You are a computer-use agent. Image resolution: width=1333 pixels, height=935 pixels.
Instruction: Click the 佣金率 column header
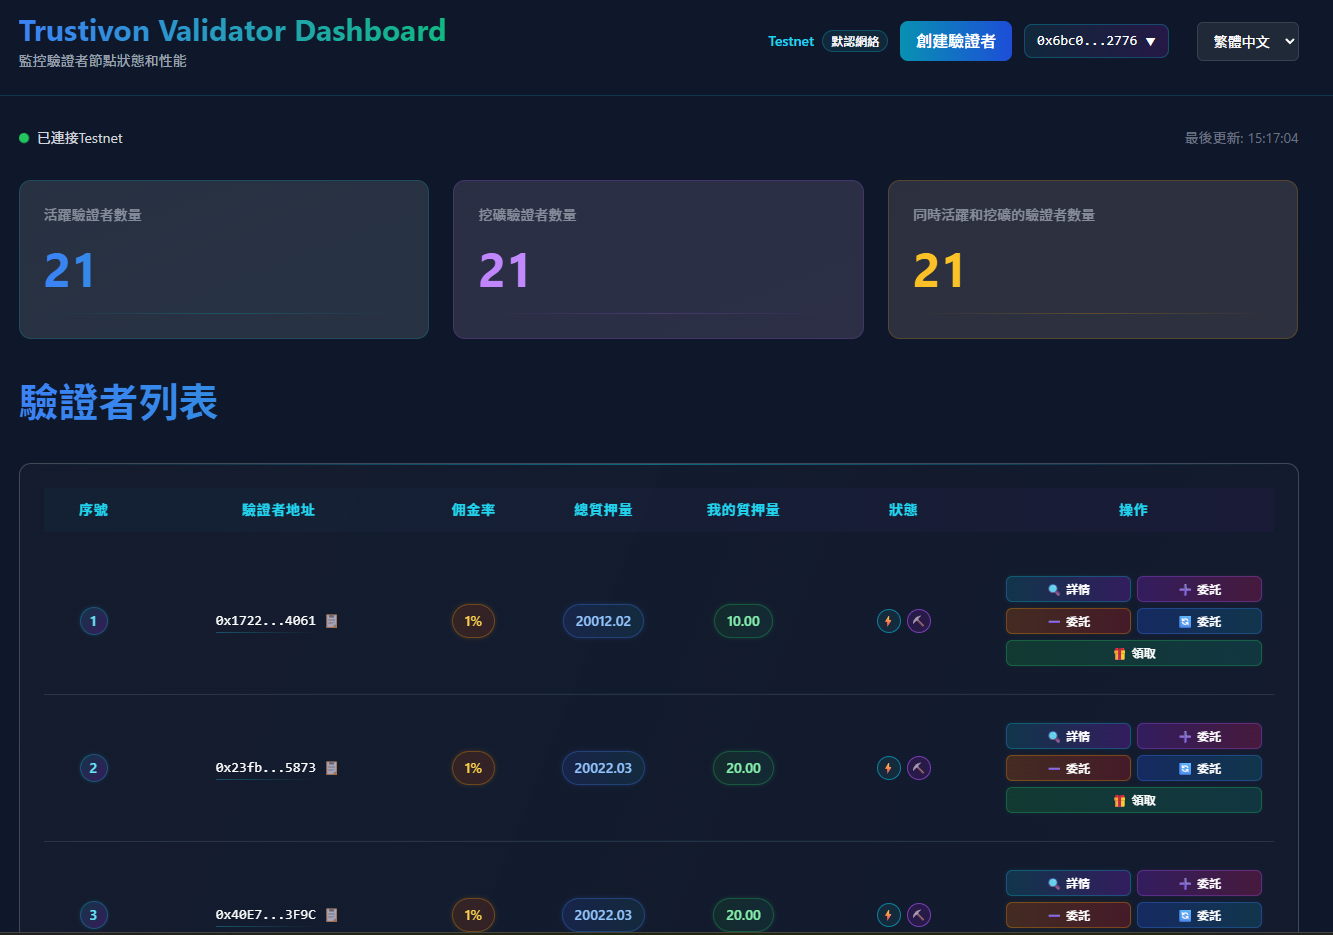coord(473,510)
